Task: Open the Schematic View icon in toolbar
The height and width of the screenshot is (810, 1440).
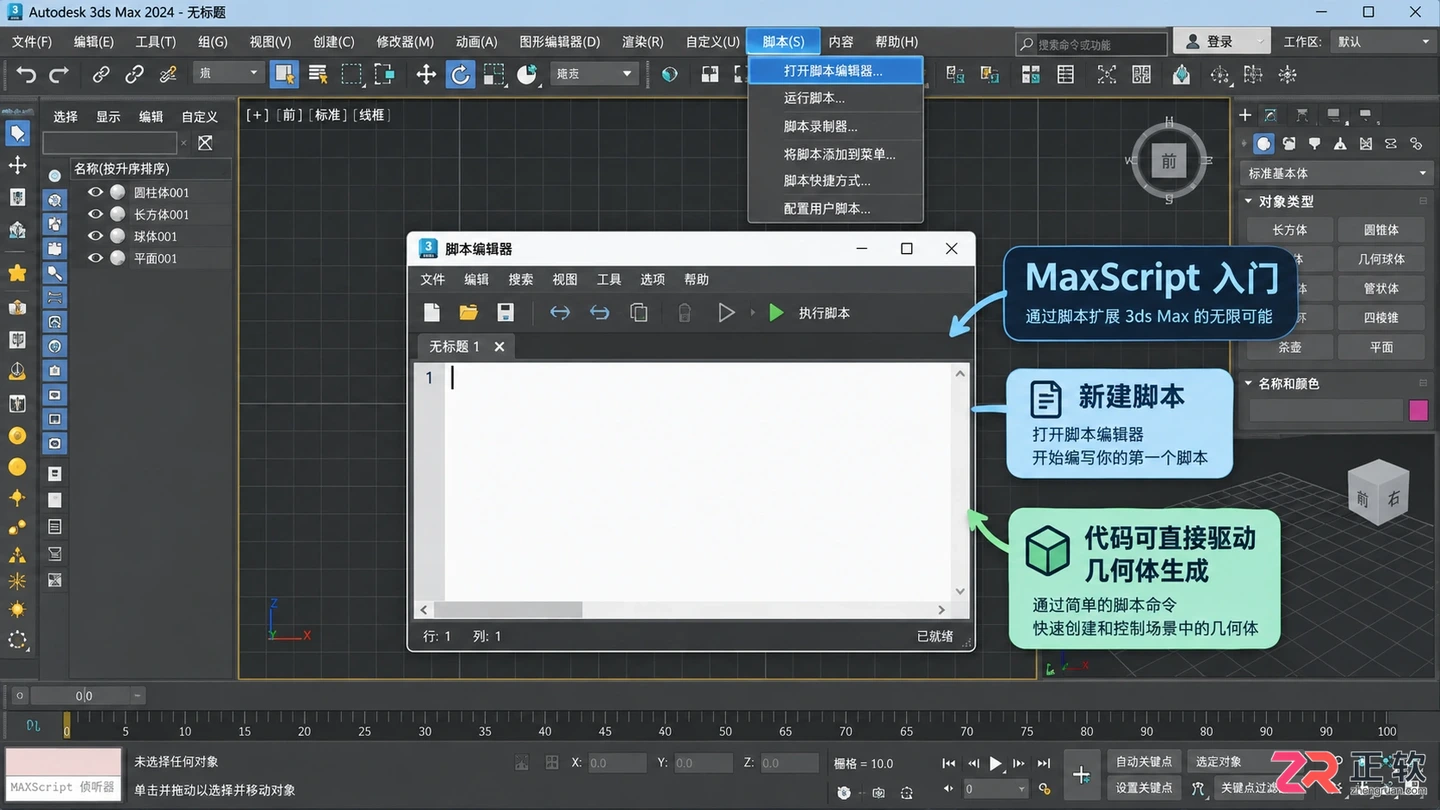Action: (x=1141, y=74)
